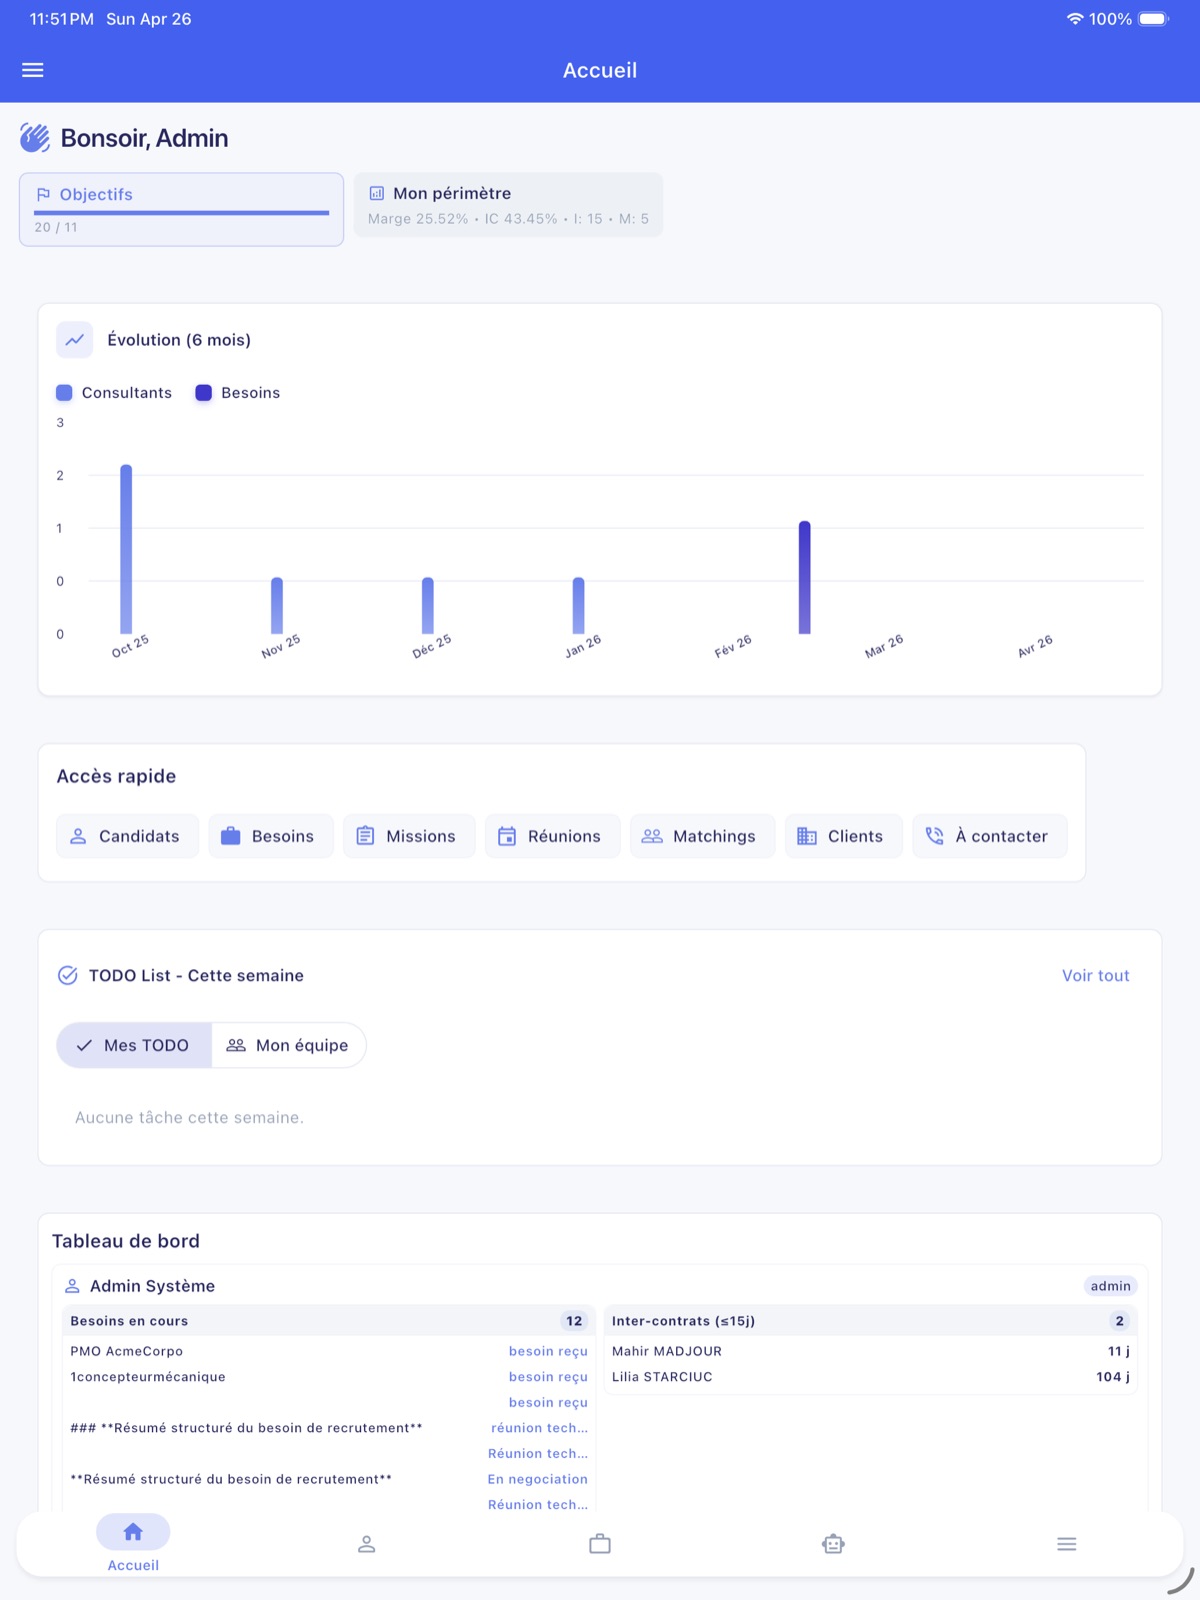Click the Fév 26 besoins bar
Screen dimensions: 1200x1600
click(x=805, y=577)
